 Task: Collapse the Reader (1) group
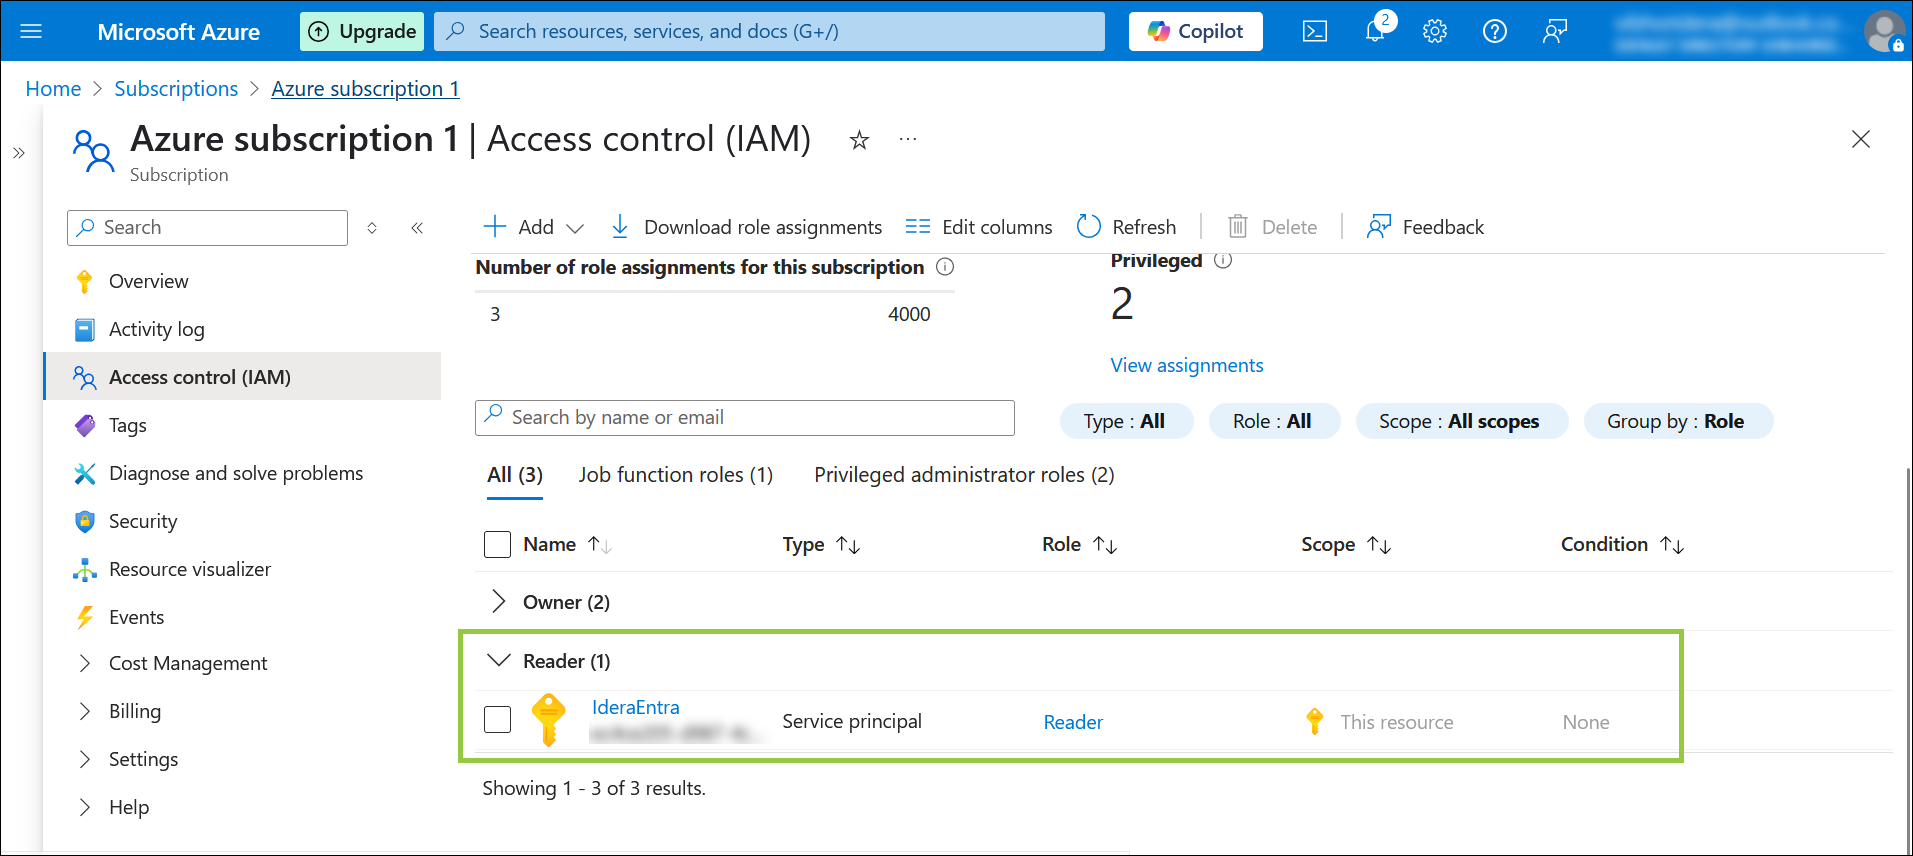(x=498, y=661)
